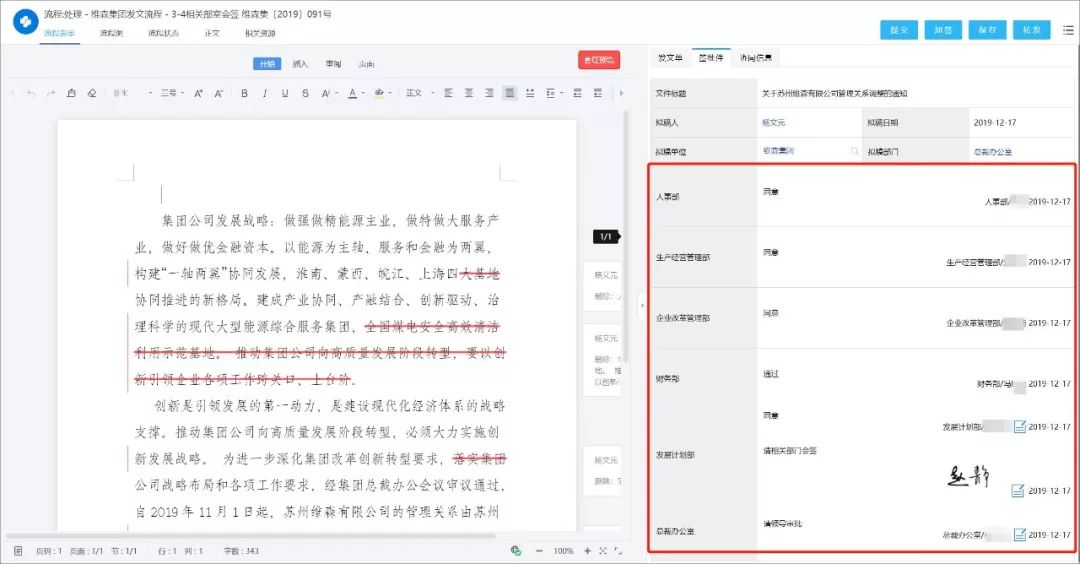Switch to the 审阅 ribbon tab
Image resolution: width=1080 pixels, height=564 pixels.
[333, 63]
